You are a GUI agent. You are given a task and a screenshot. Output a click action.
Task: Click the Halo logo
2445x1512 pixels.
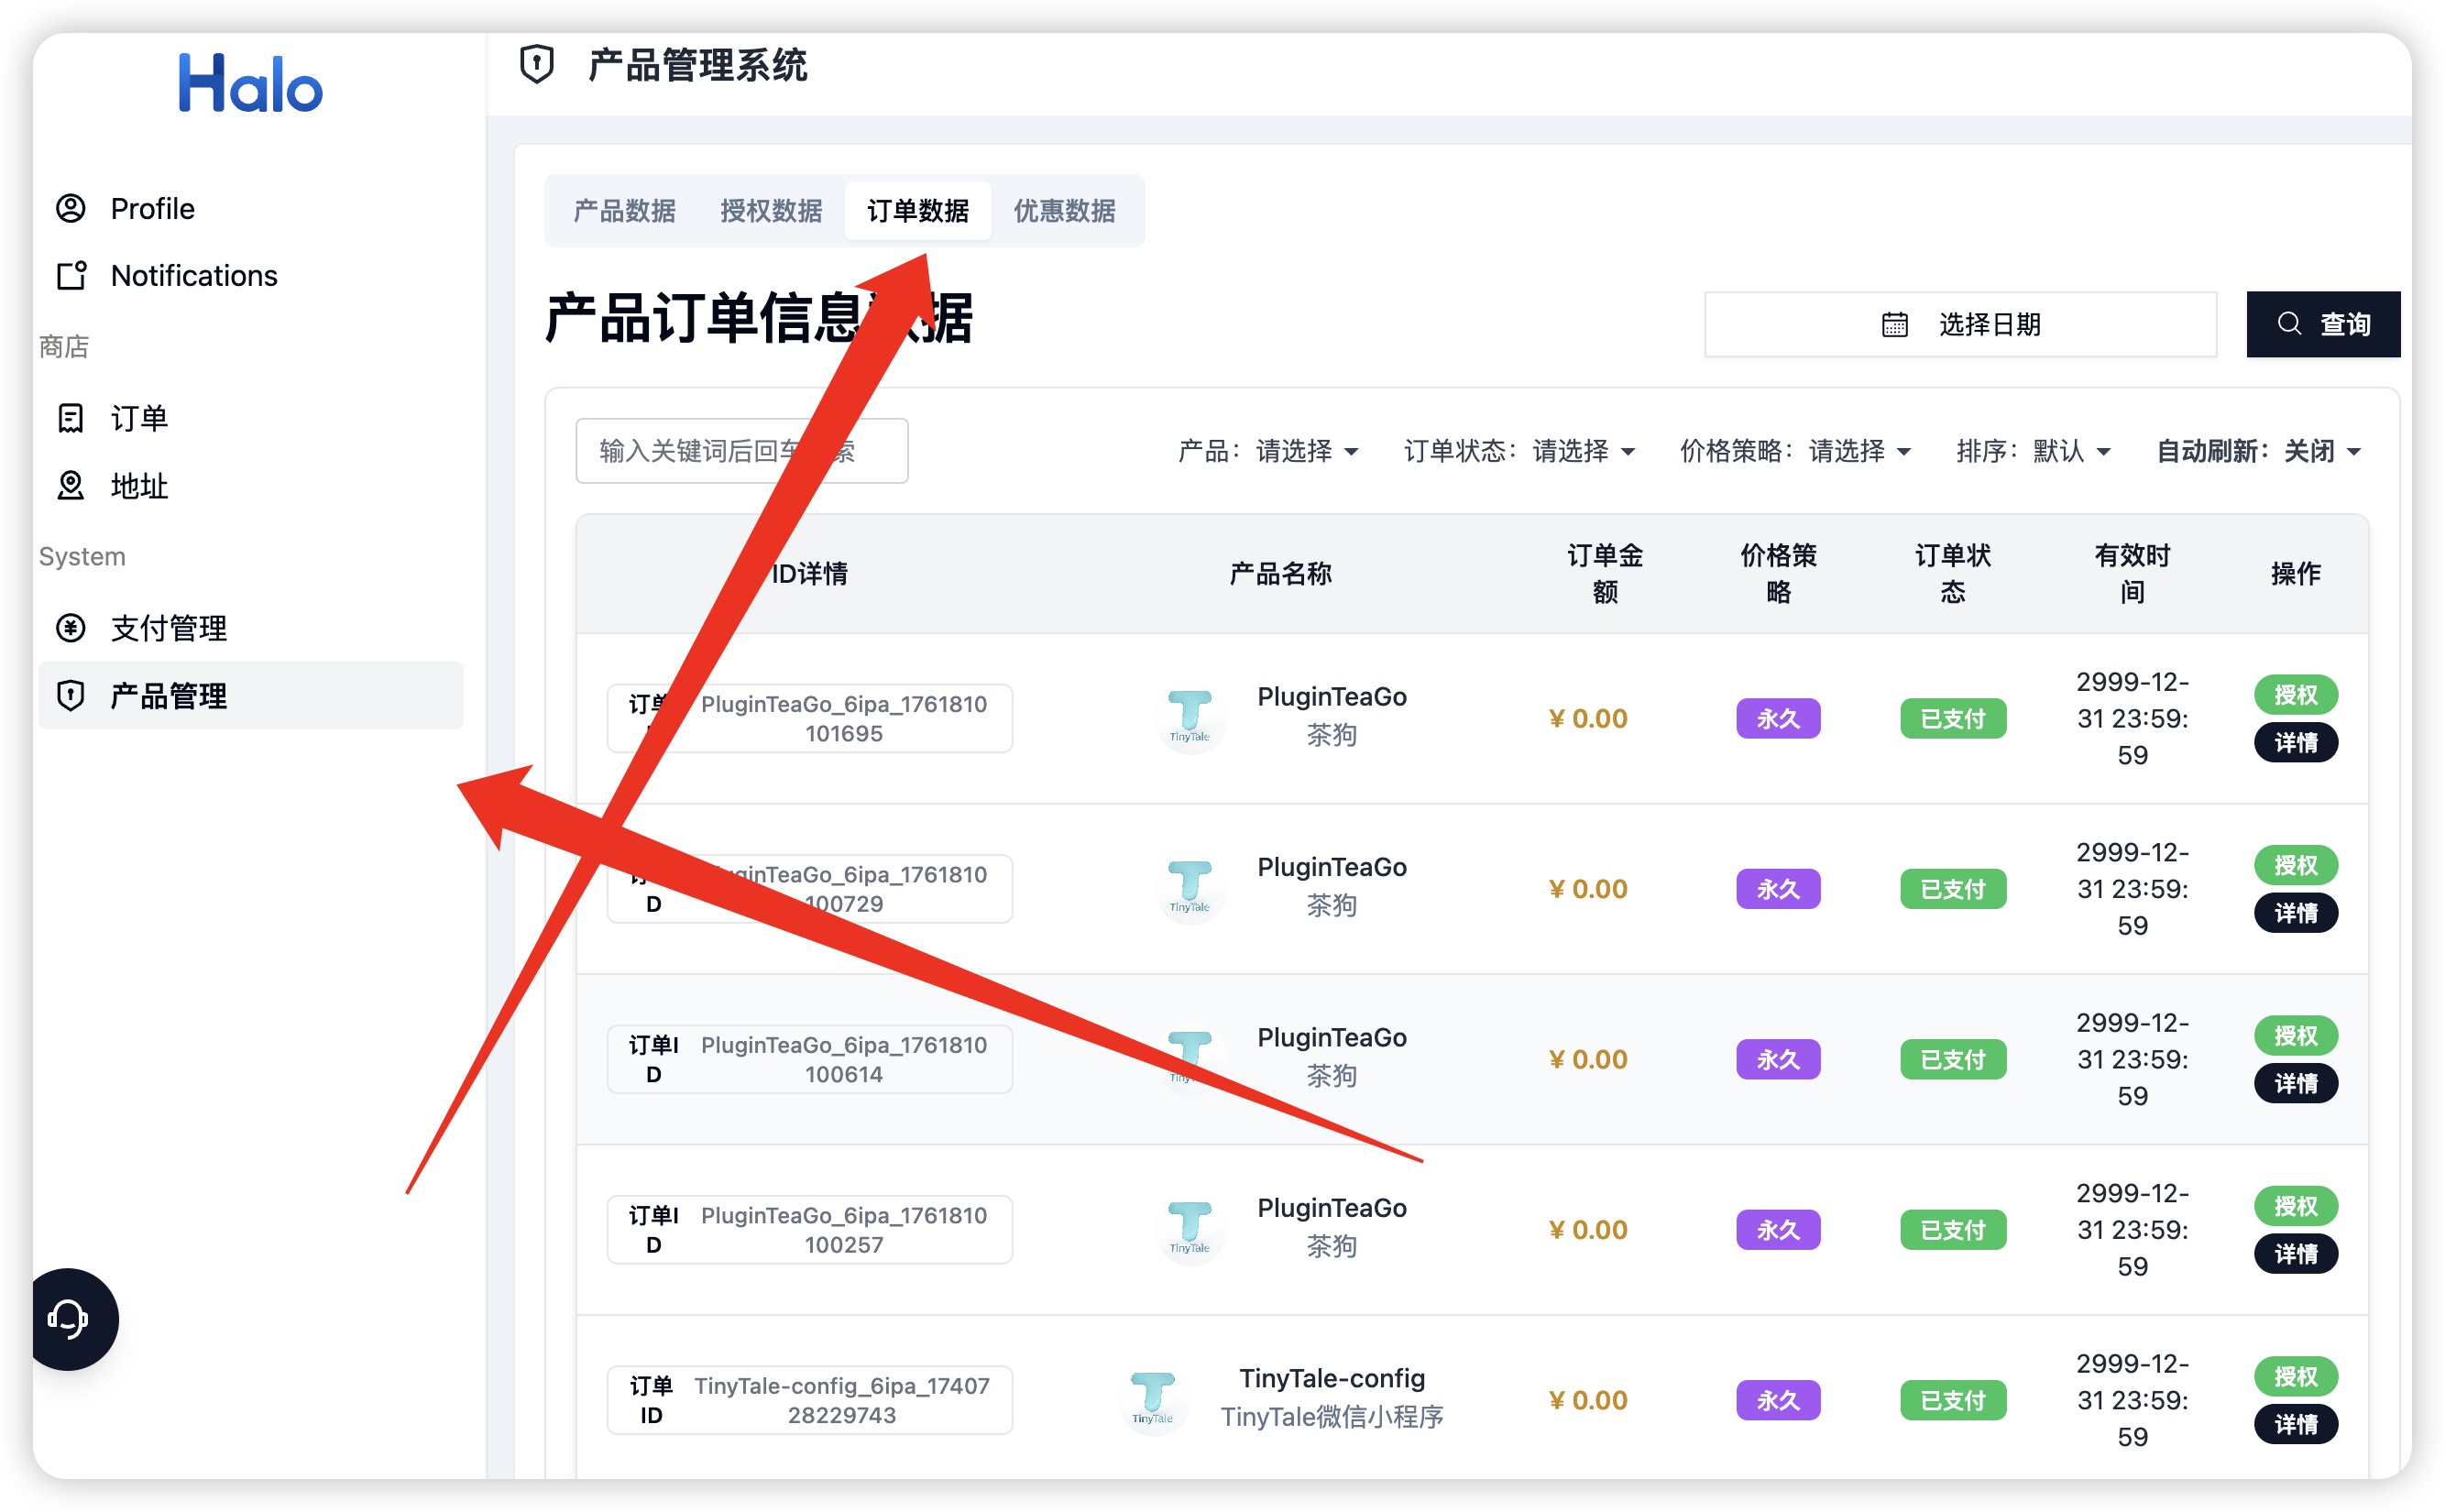point(250,83)
